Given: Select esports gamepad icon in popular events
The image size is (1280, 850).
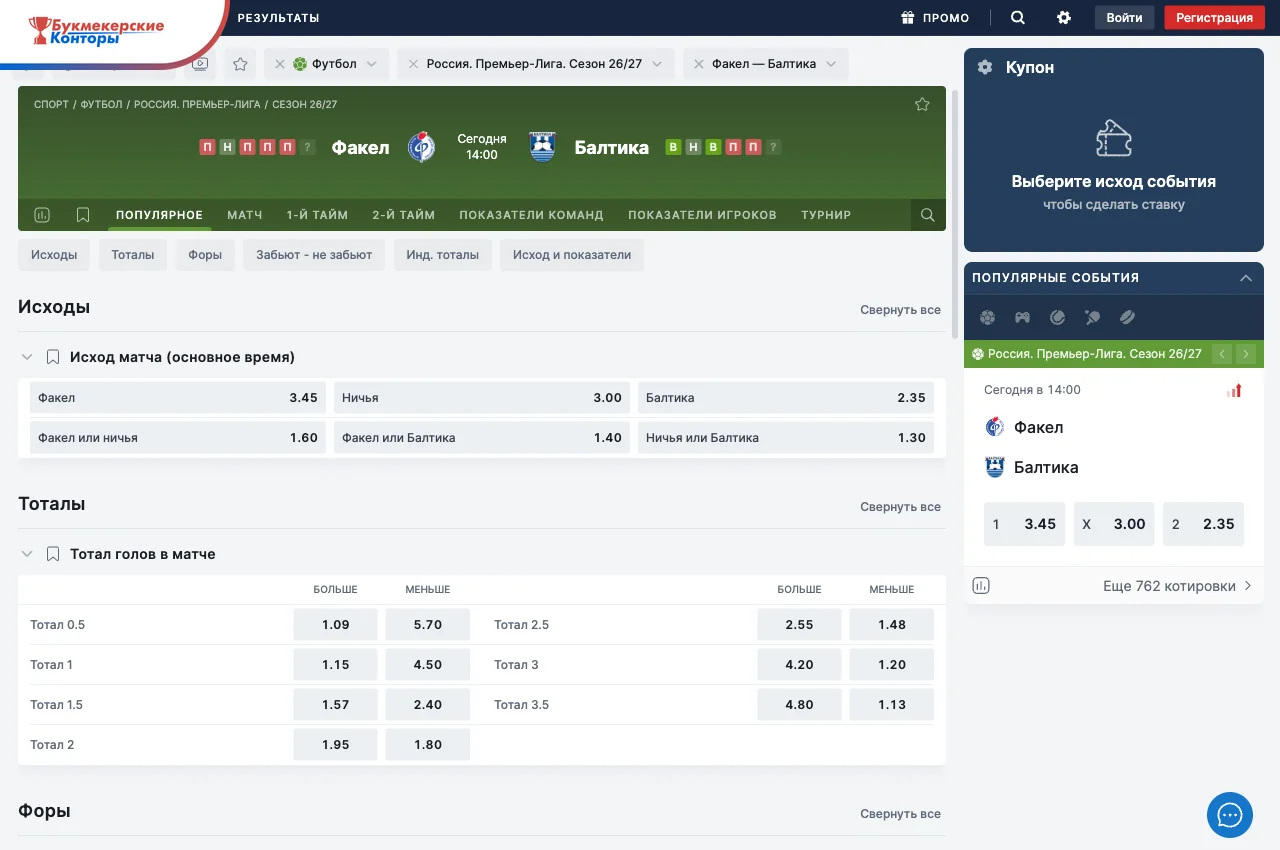Looking at the screenshot, I should tap(1022, 318).
